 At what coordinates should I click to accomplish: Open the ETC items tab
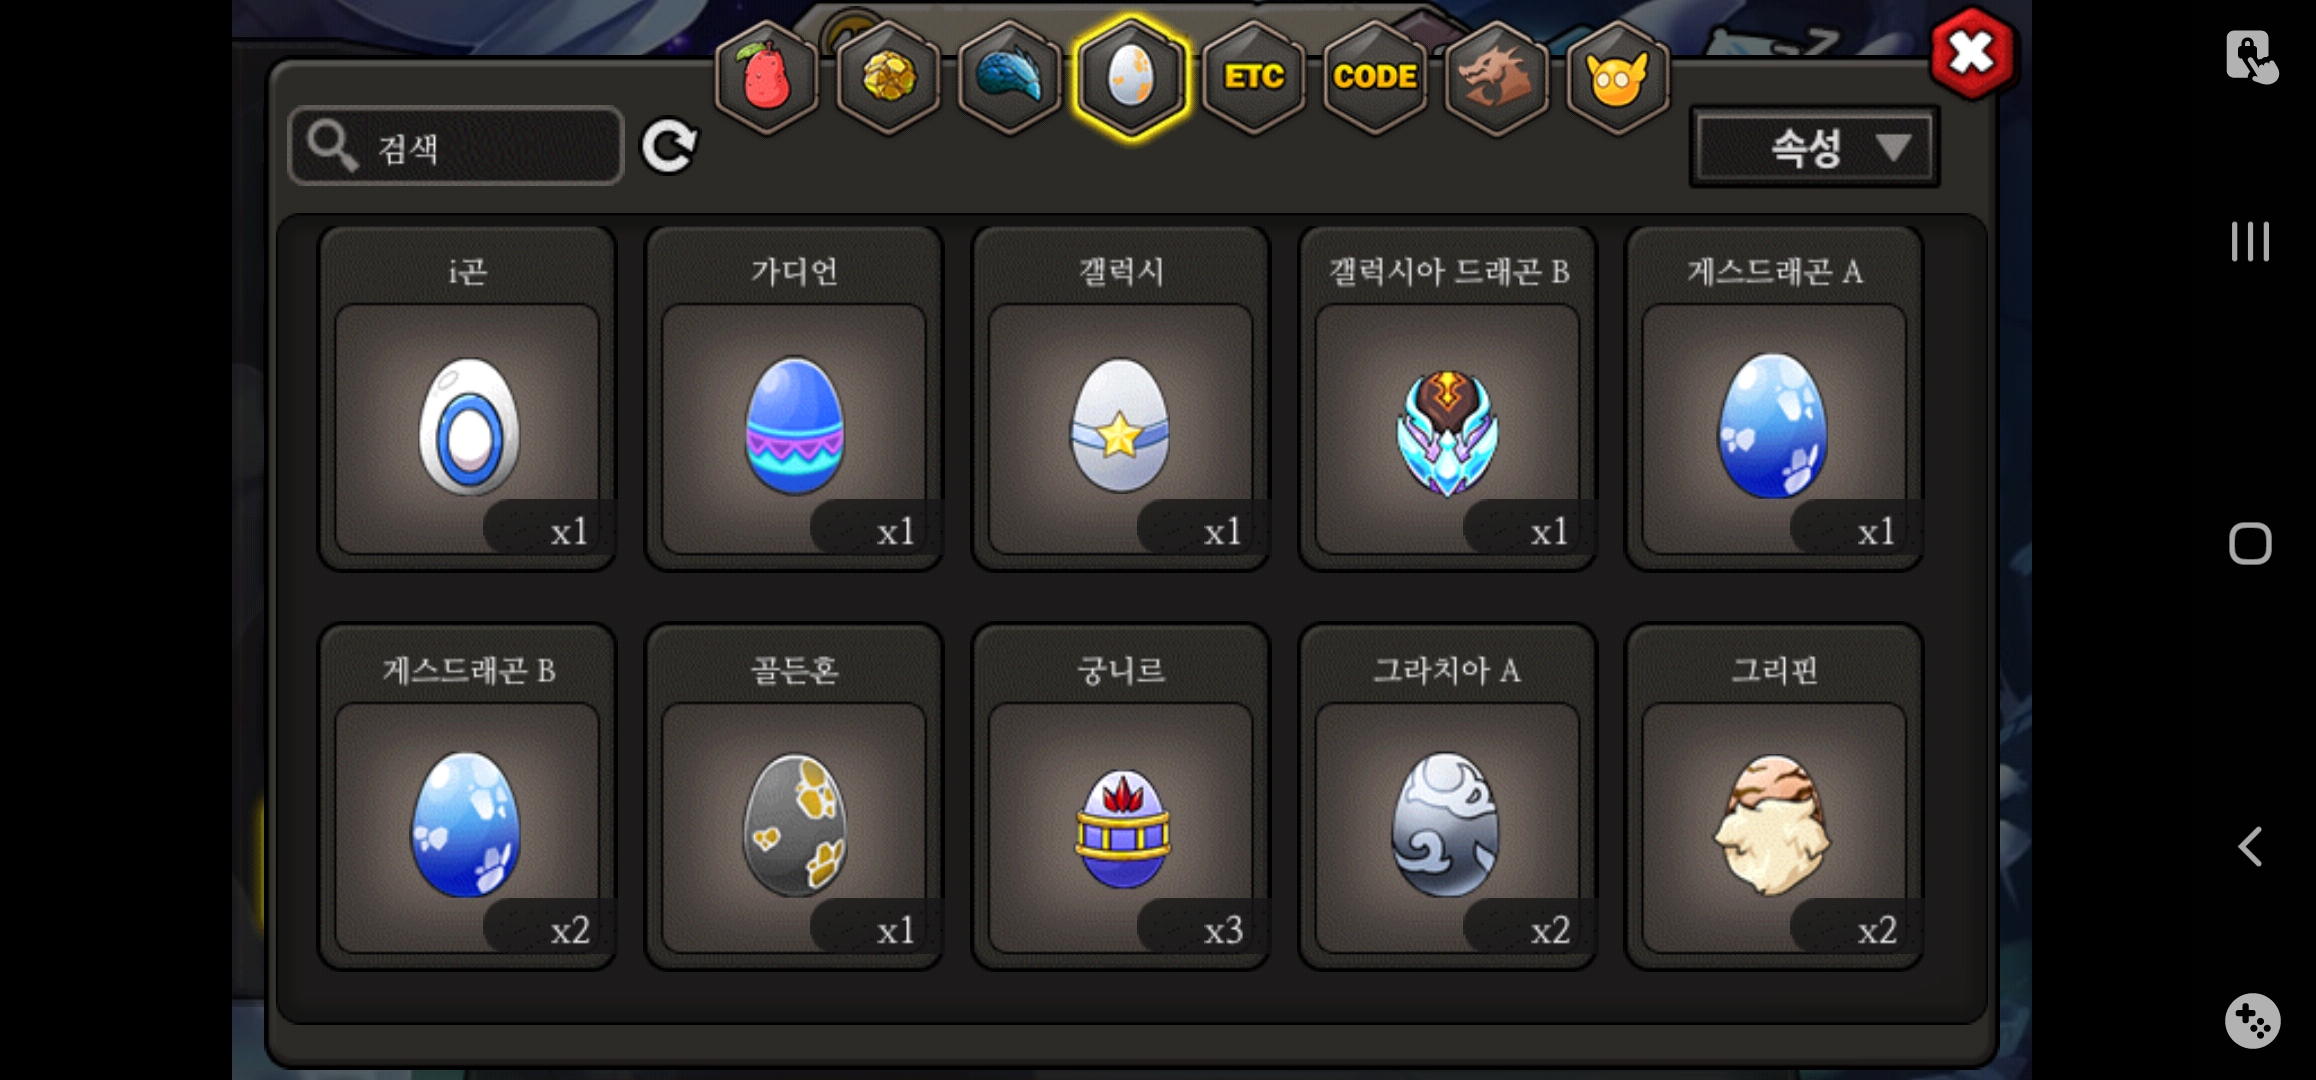(x=1254, y=78)
